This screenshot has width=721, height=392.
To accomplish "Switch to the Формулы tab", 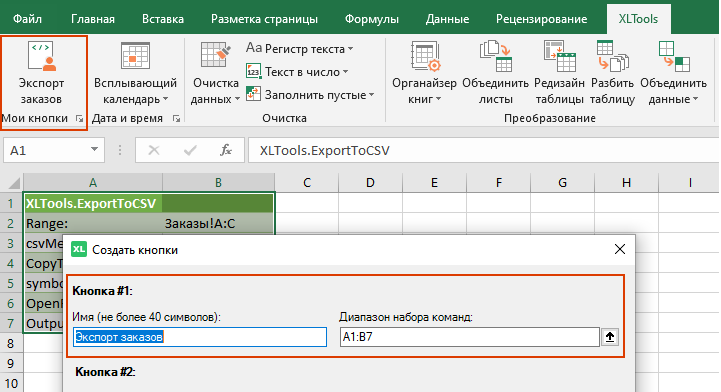I will point(372,19).
